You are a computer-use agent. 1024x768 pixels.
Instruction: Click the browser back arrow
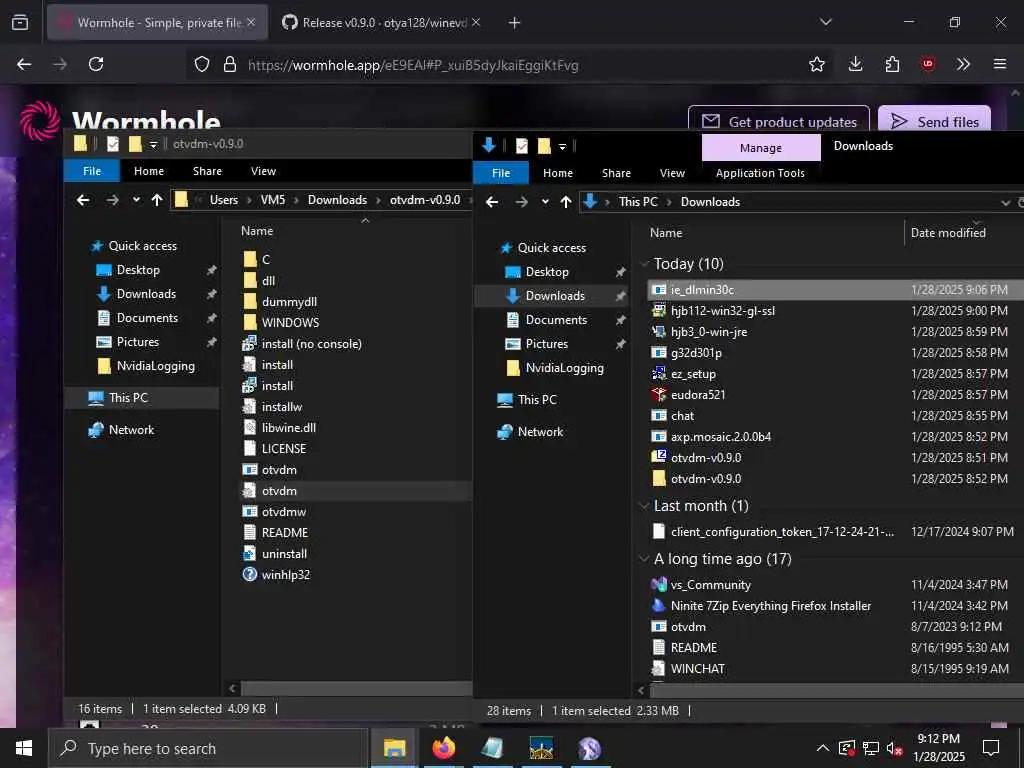24,64
